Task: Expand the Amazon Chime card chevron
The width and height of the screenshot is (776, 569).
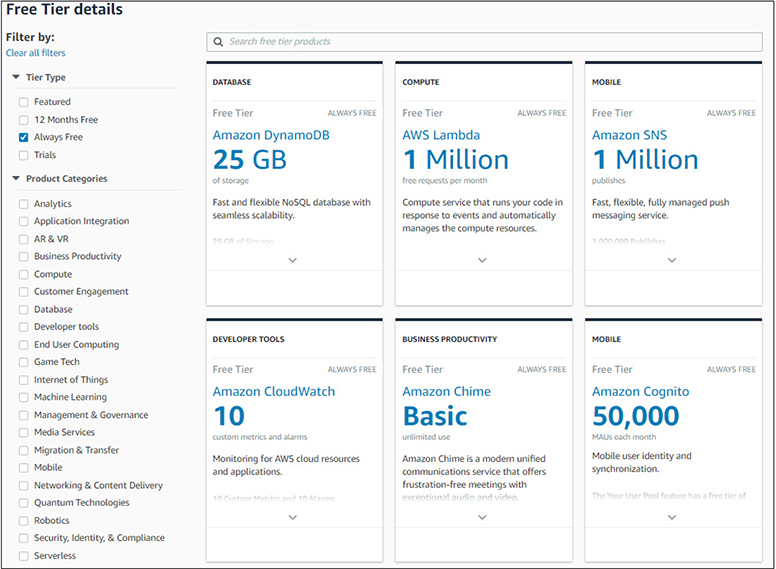Action: coord(482,517)
